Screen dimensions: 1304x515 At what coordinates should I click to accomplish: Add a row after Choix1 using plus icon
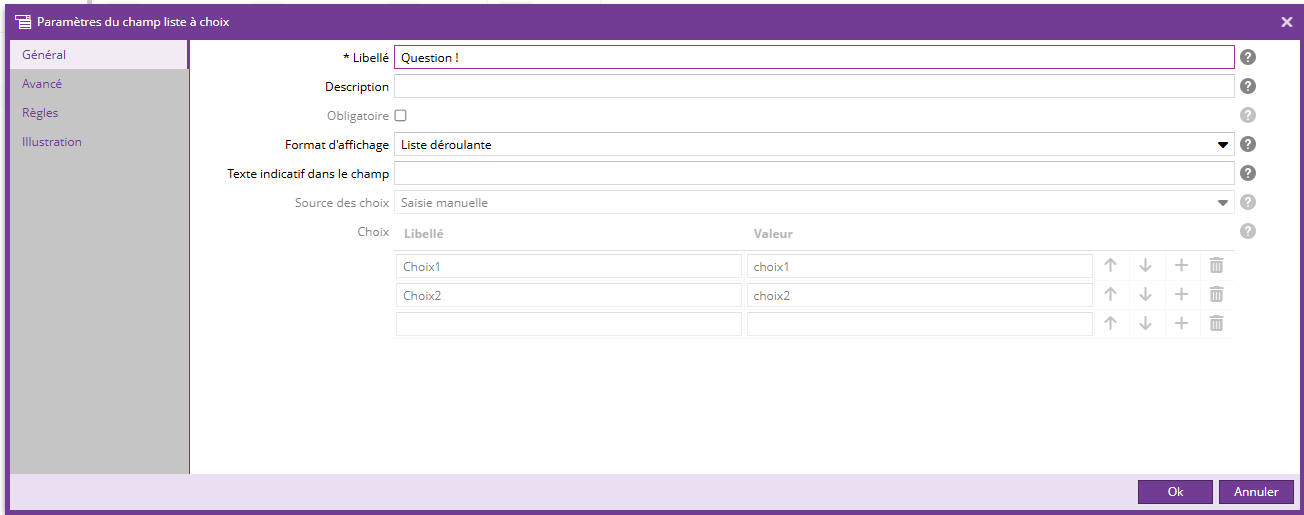click(x=1181, y=266)
